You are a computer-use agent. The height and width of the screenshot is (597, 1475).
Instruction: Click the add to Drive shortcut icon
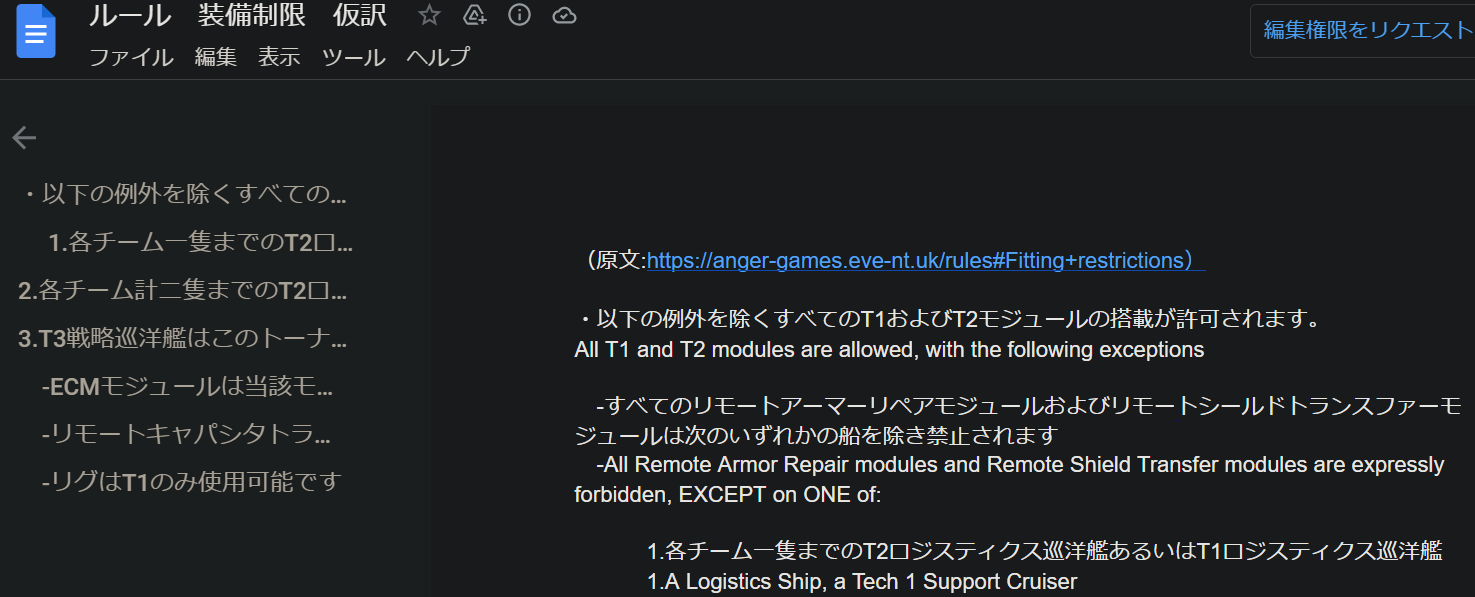pos(475,15)
